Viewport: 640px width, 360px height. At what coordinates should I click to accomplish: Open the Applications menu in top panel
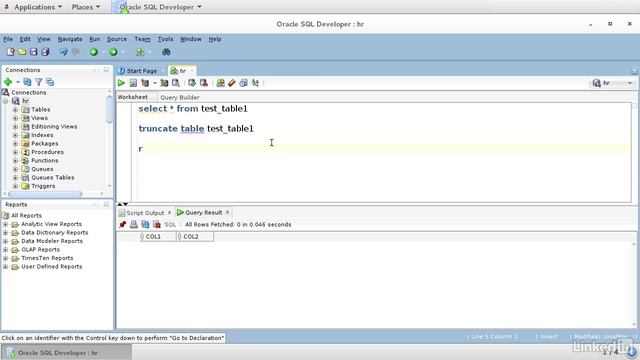(x=38, y=7)
